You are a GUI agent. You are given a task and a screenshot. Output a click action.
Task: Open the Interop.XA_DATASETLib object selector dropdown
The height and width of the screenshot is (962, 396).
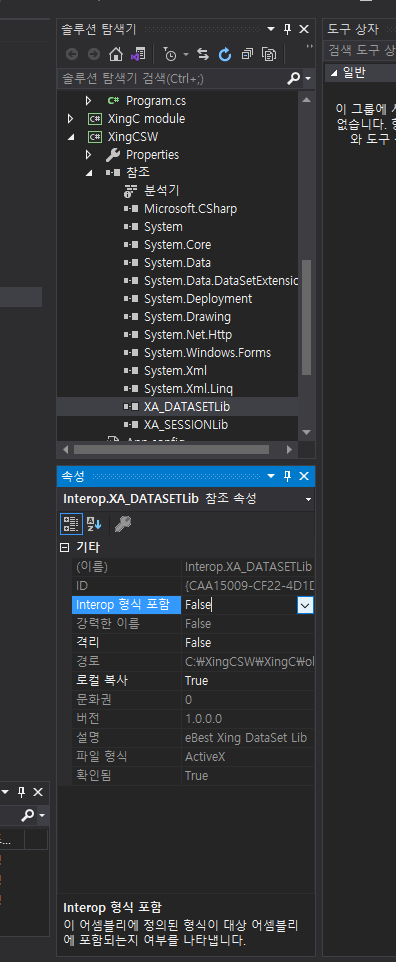point(308,499)
